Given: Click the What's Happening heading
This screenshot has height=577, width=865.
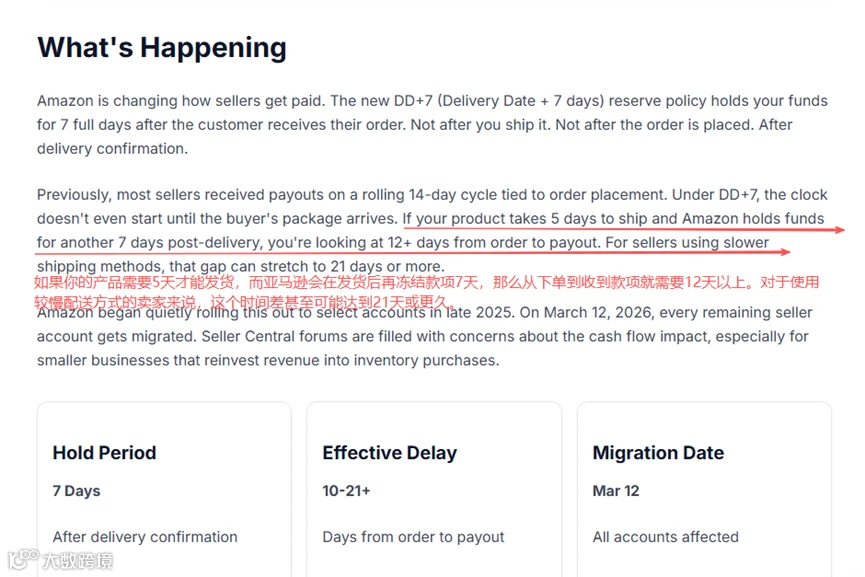Looking at the screenshot, I should (x=162, y=47).
